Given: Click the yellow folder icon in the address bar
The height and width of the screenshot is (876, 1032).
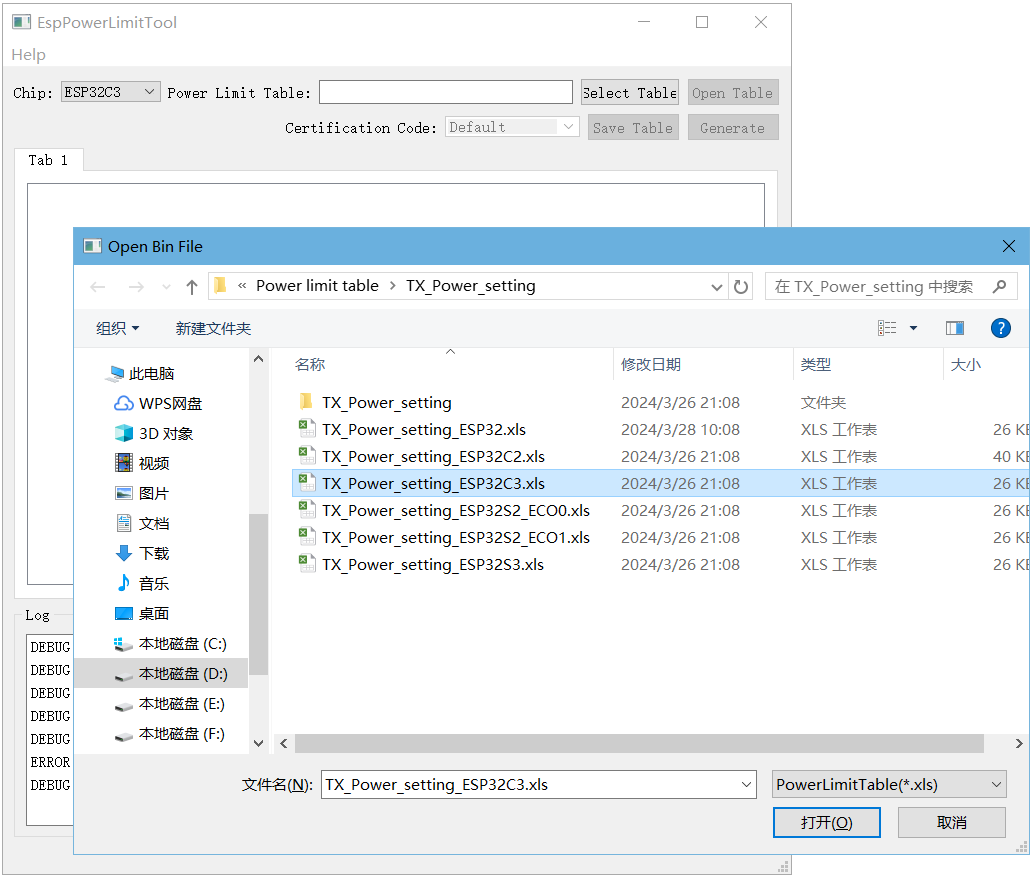Looking at the screenshot, I should (x=220, y=286).
